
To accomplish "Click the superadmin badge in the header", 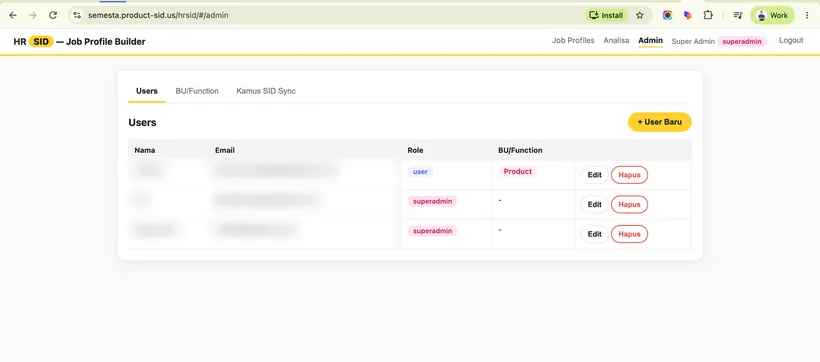I will pyautogui.click(x=742, y=41).
